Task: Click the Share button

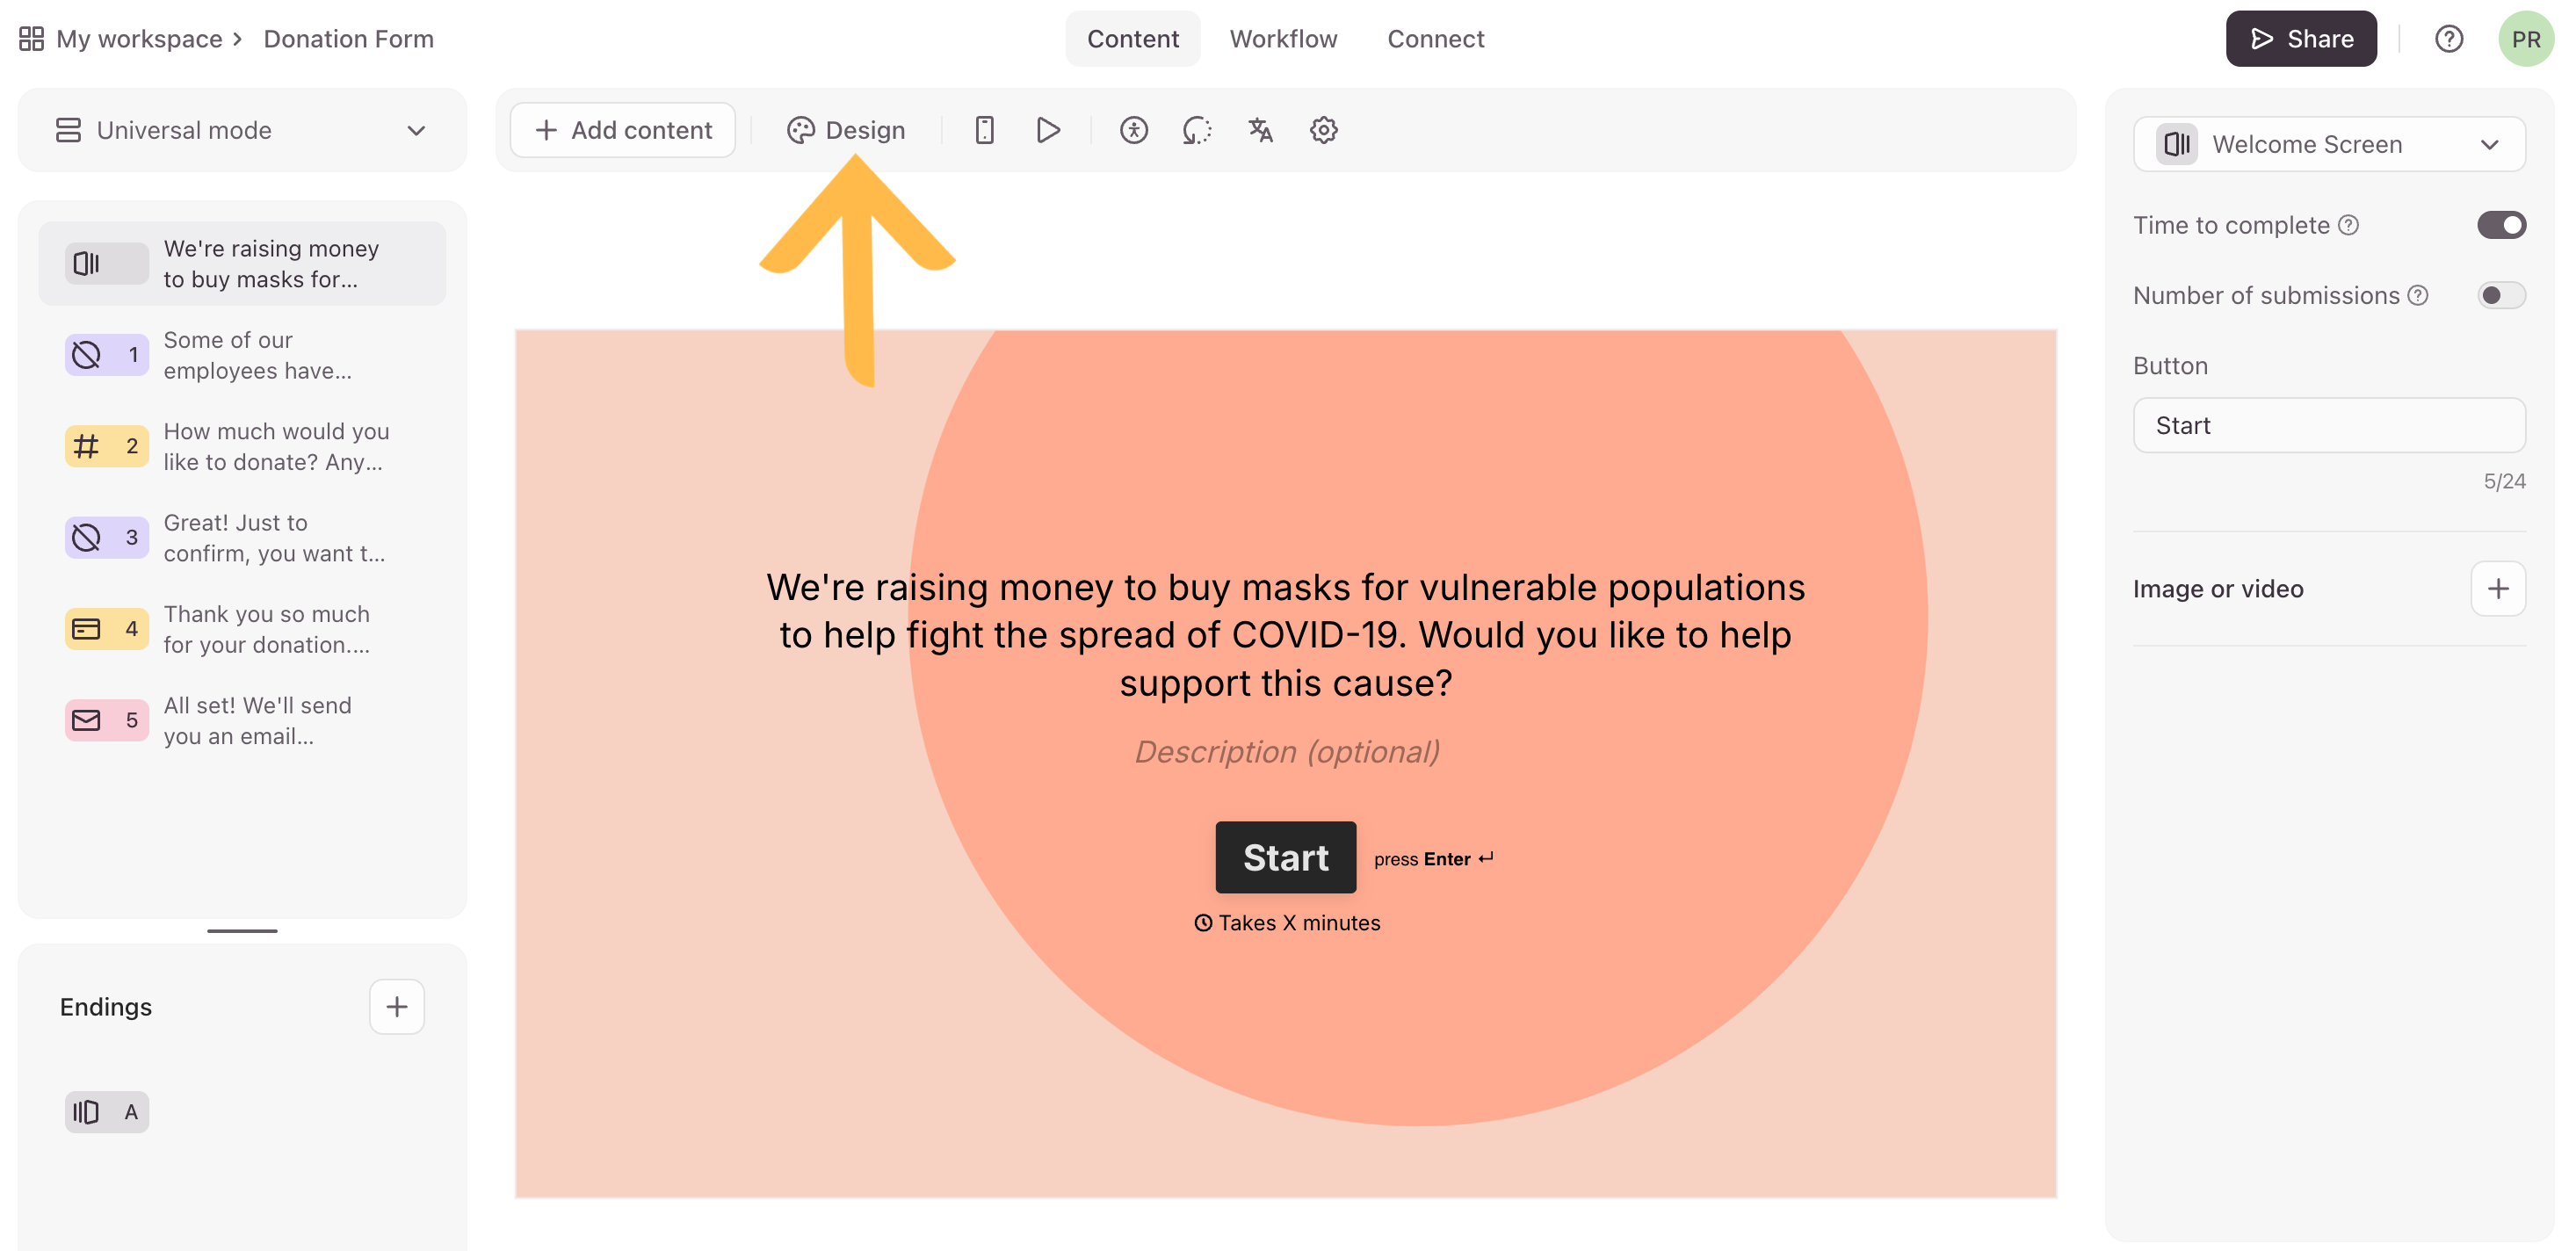Action: [x=2300, y=39]
